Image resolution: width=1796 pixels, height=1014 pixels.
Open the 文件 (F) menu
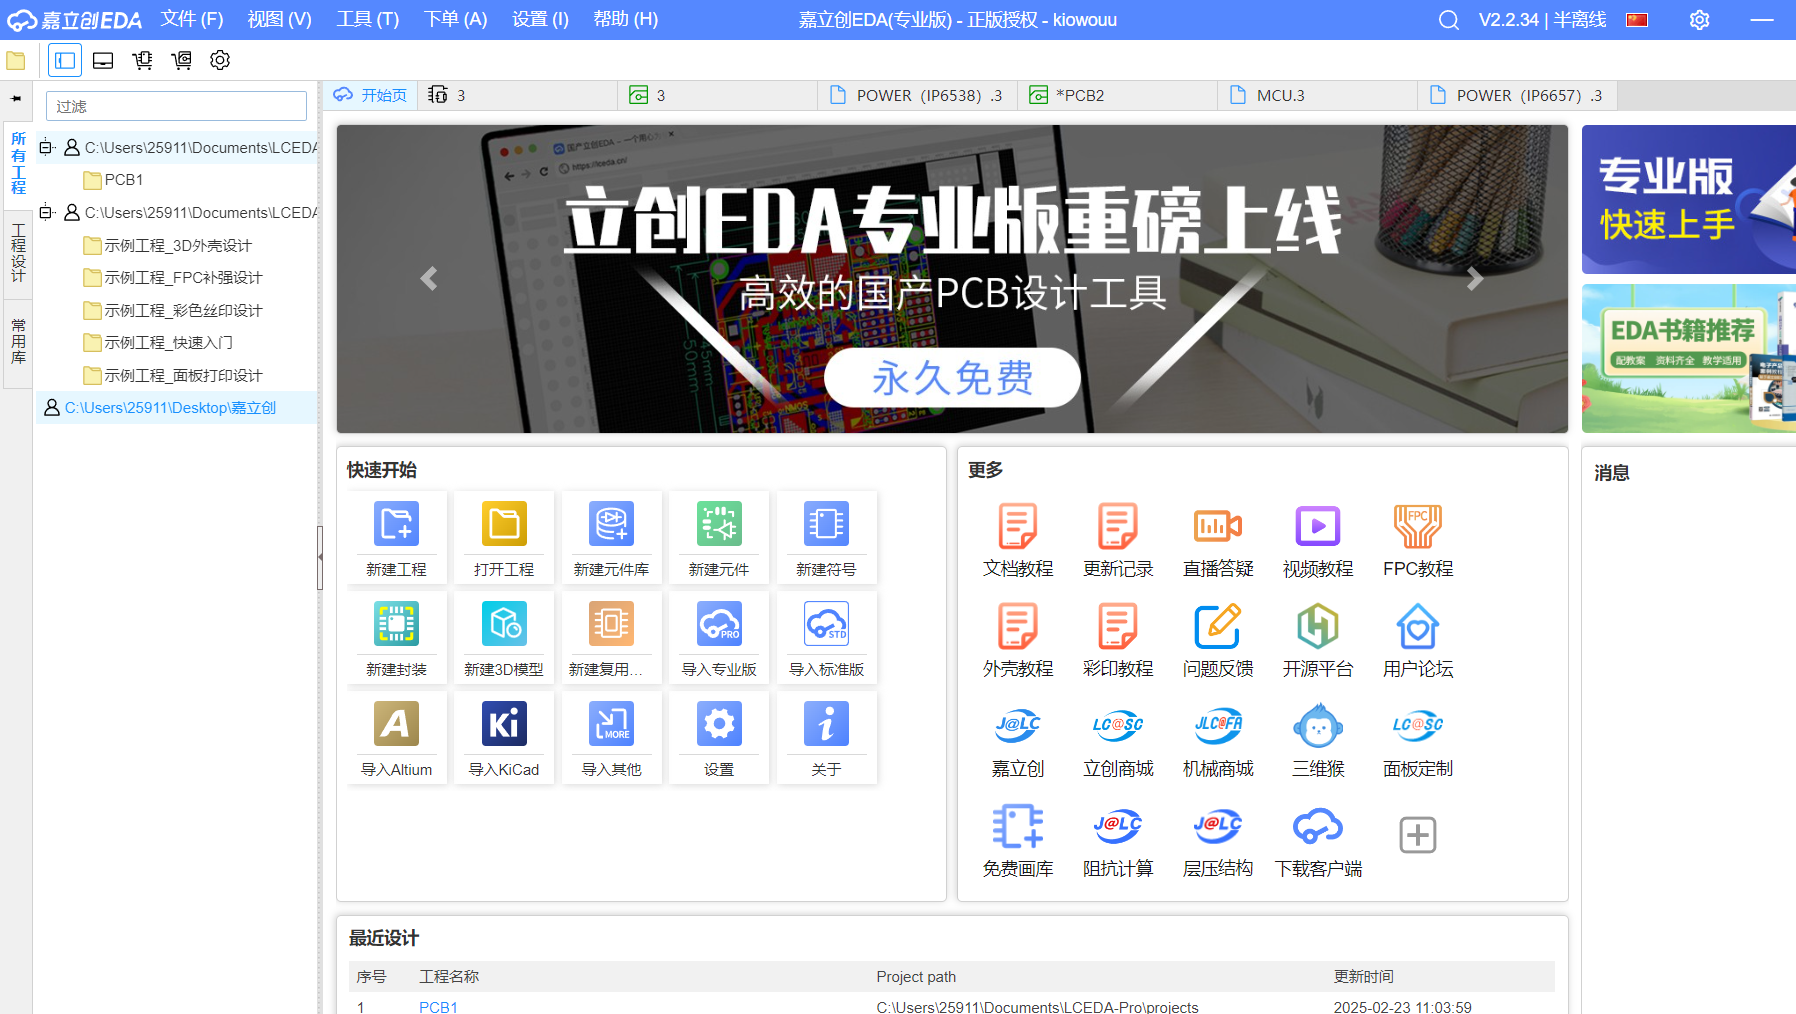tap(192, 19)
